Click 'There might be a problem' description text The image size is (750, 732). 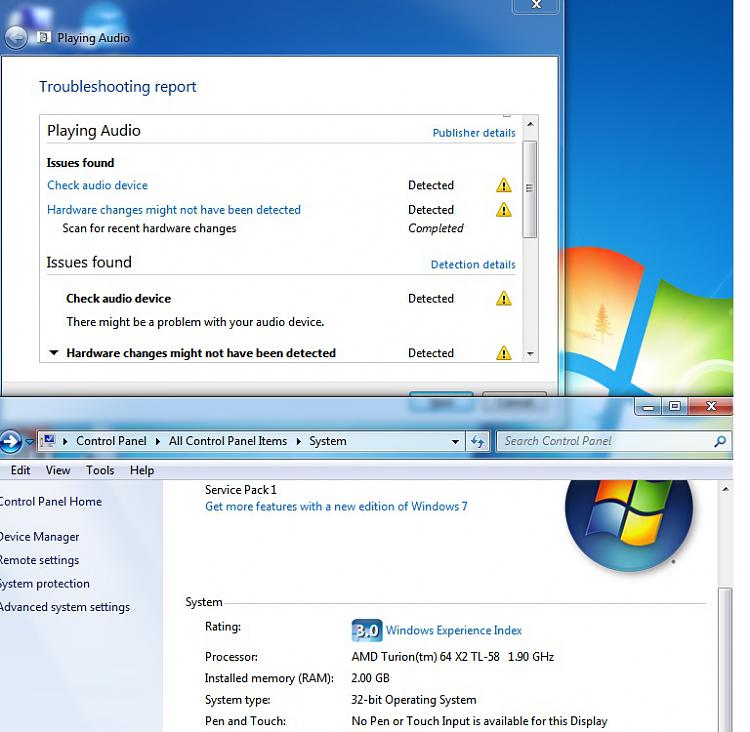click(x=196, y=322)
